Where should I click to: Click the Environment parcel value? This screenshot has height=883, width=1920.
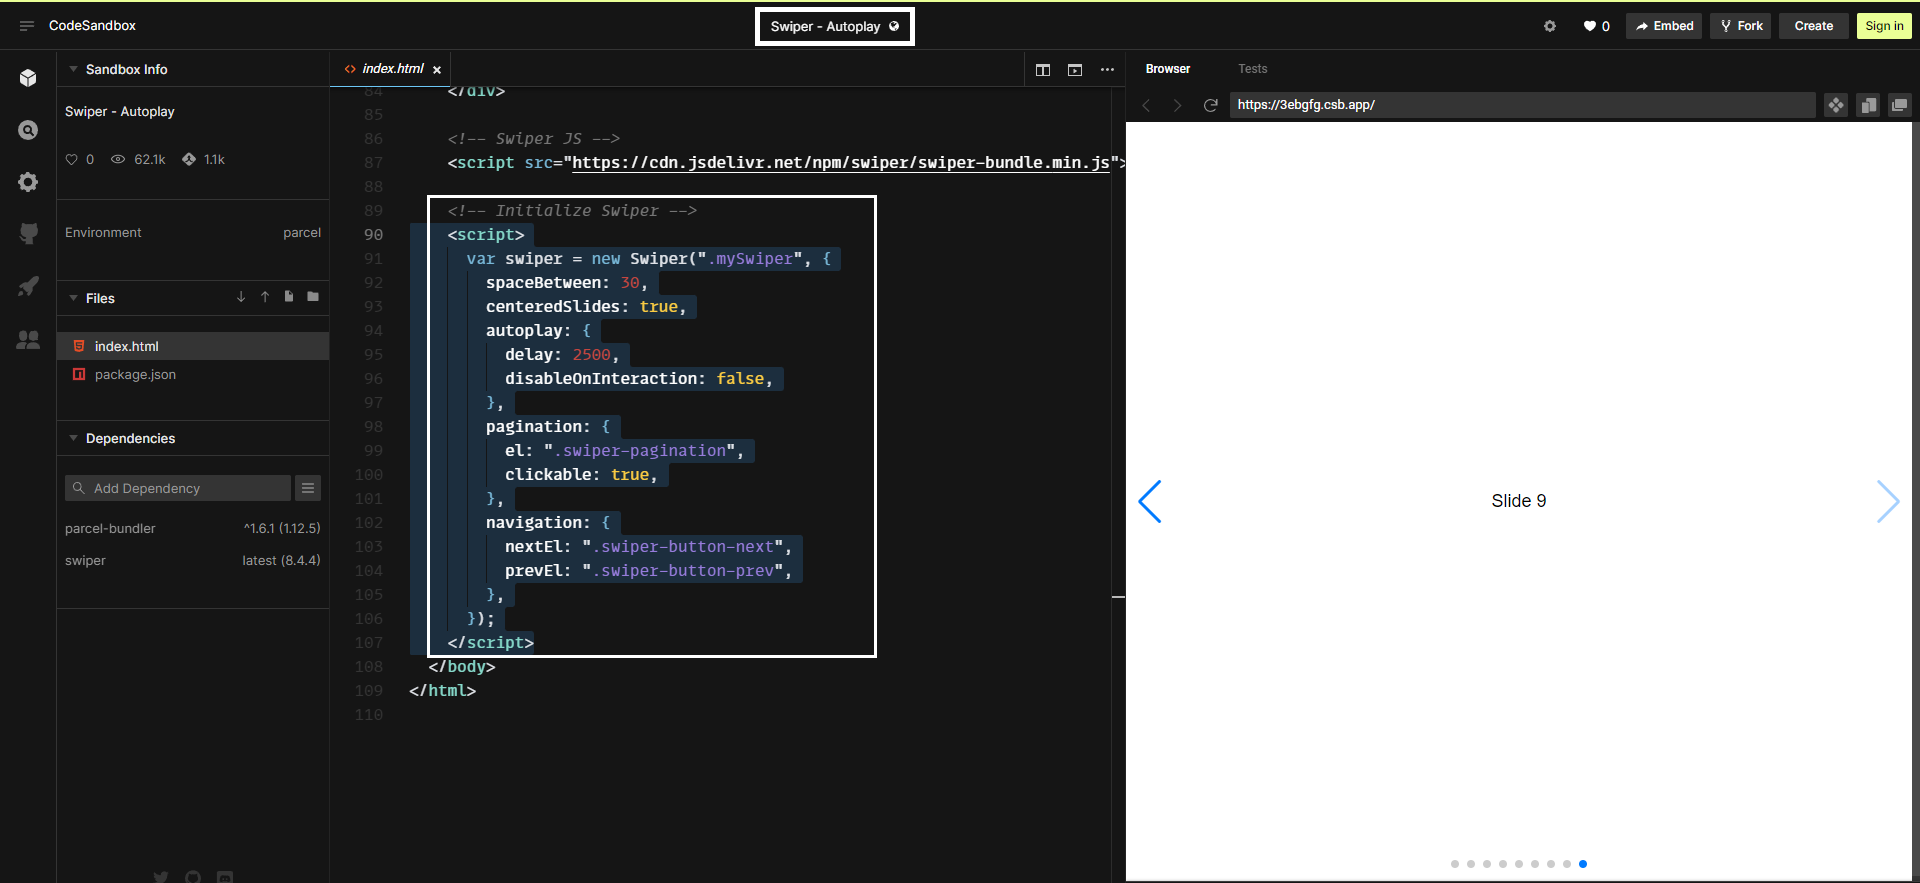coord(302,232)
